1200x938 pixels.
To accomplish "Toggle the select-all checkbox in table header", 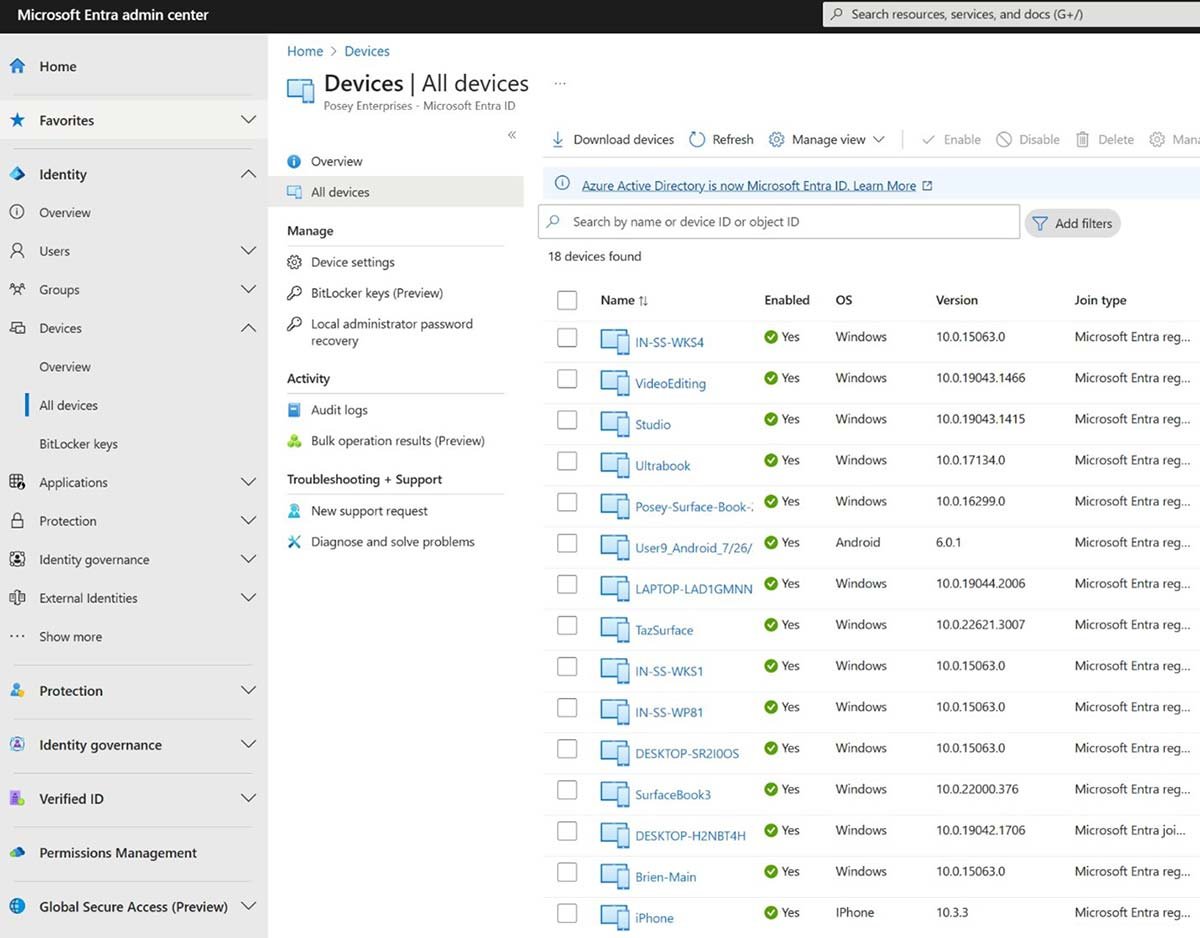I will [567, 300].
